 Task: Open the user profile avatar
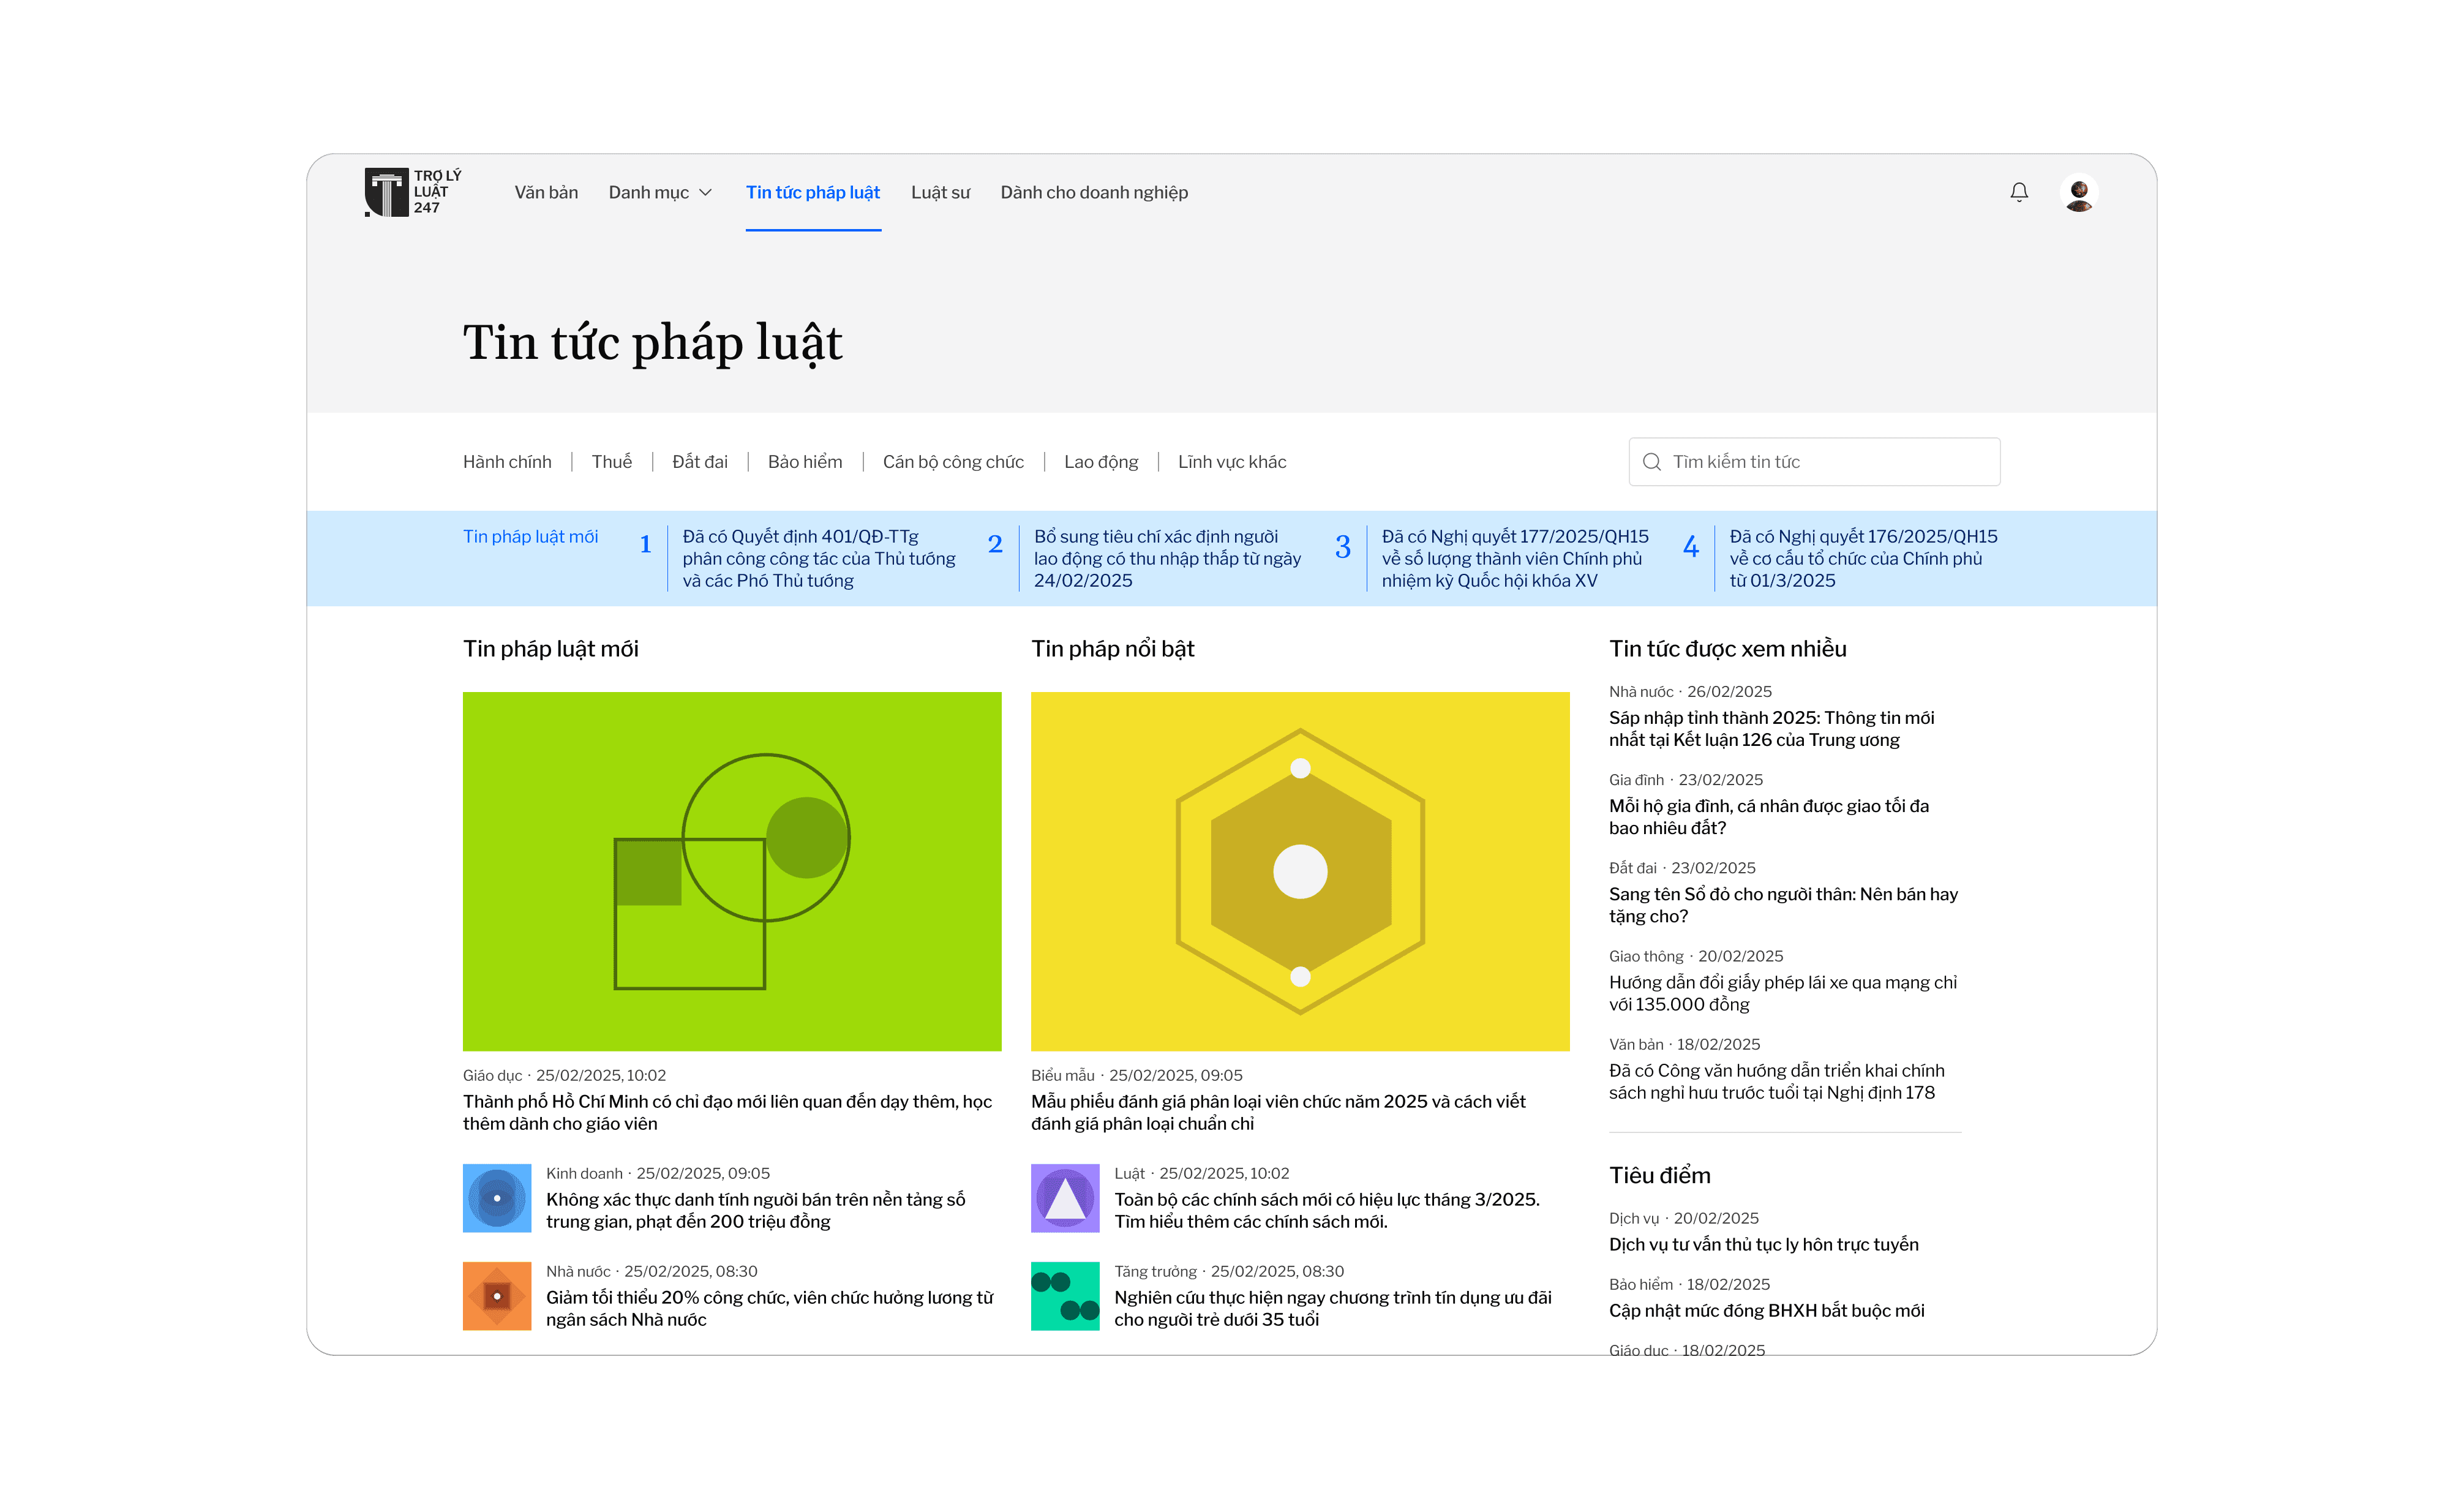(2079, 192)
